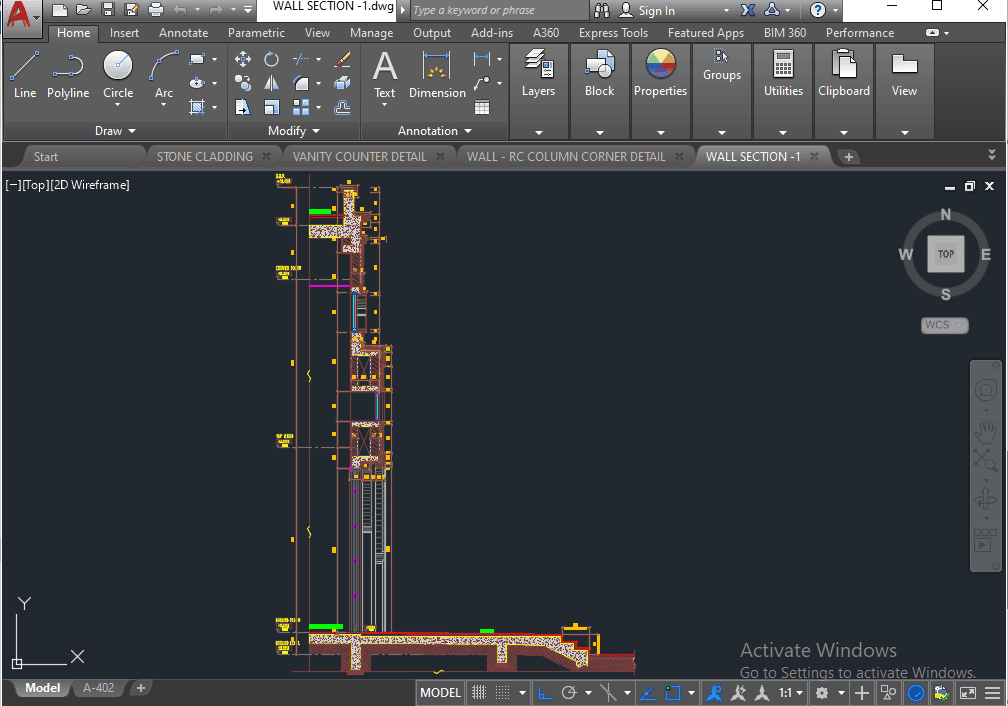
Task: Toggle grid display in status bar
Action: 479,693
